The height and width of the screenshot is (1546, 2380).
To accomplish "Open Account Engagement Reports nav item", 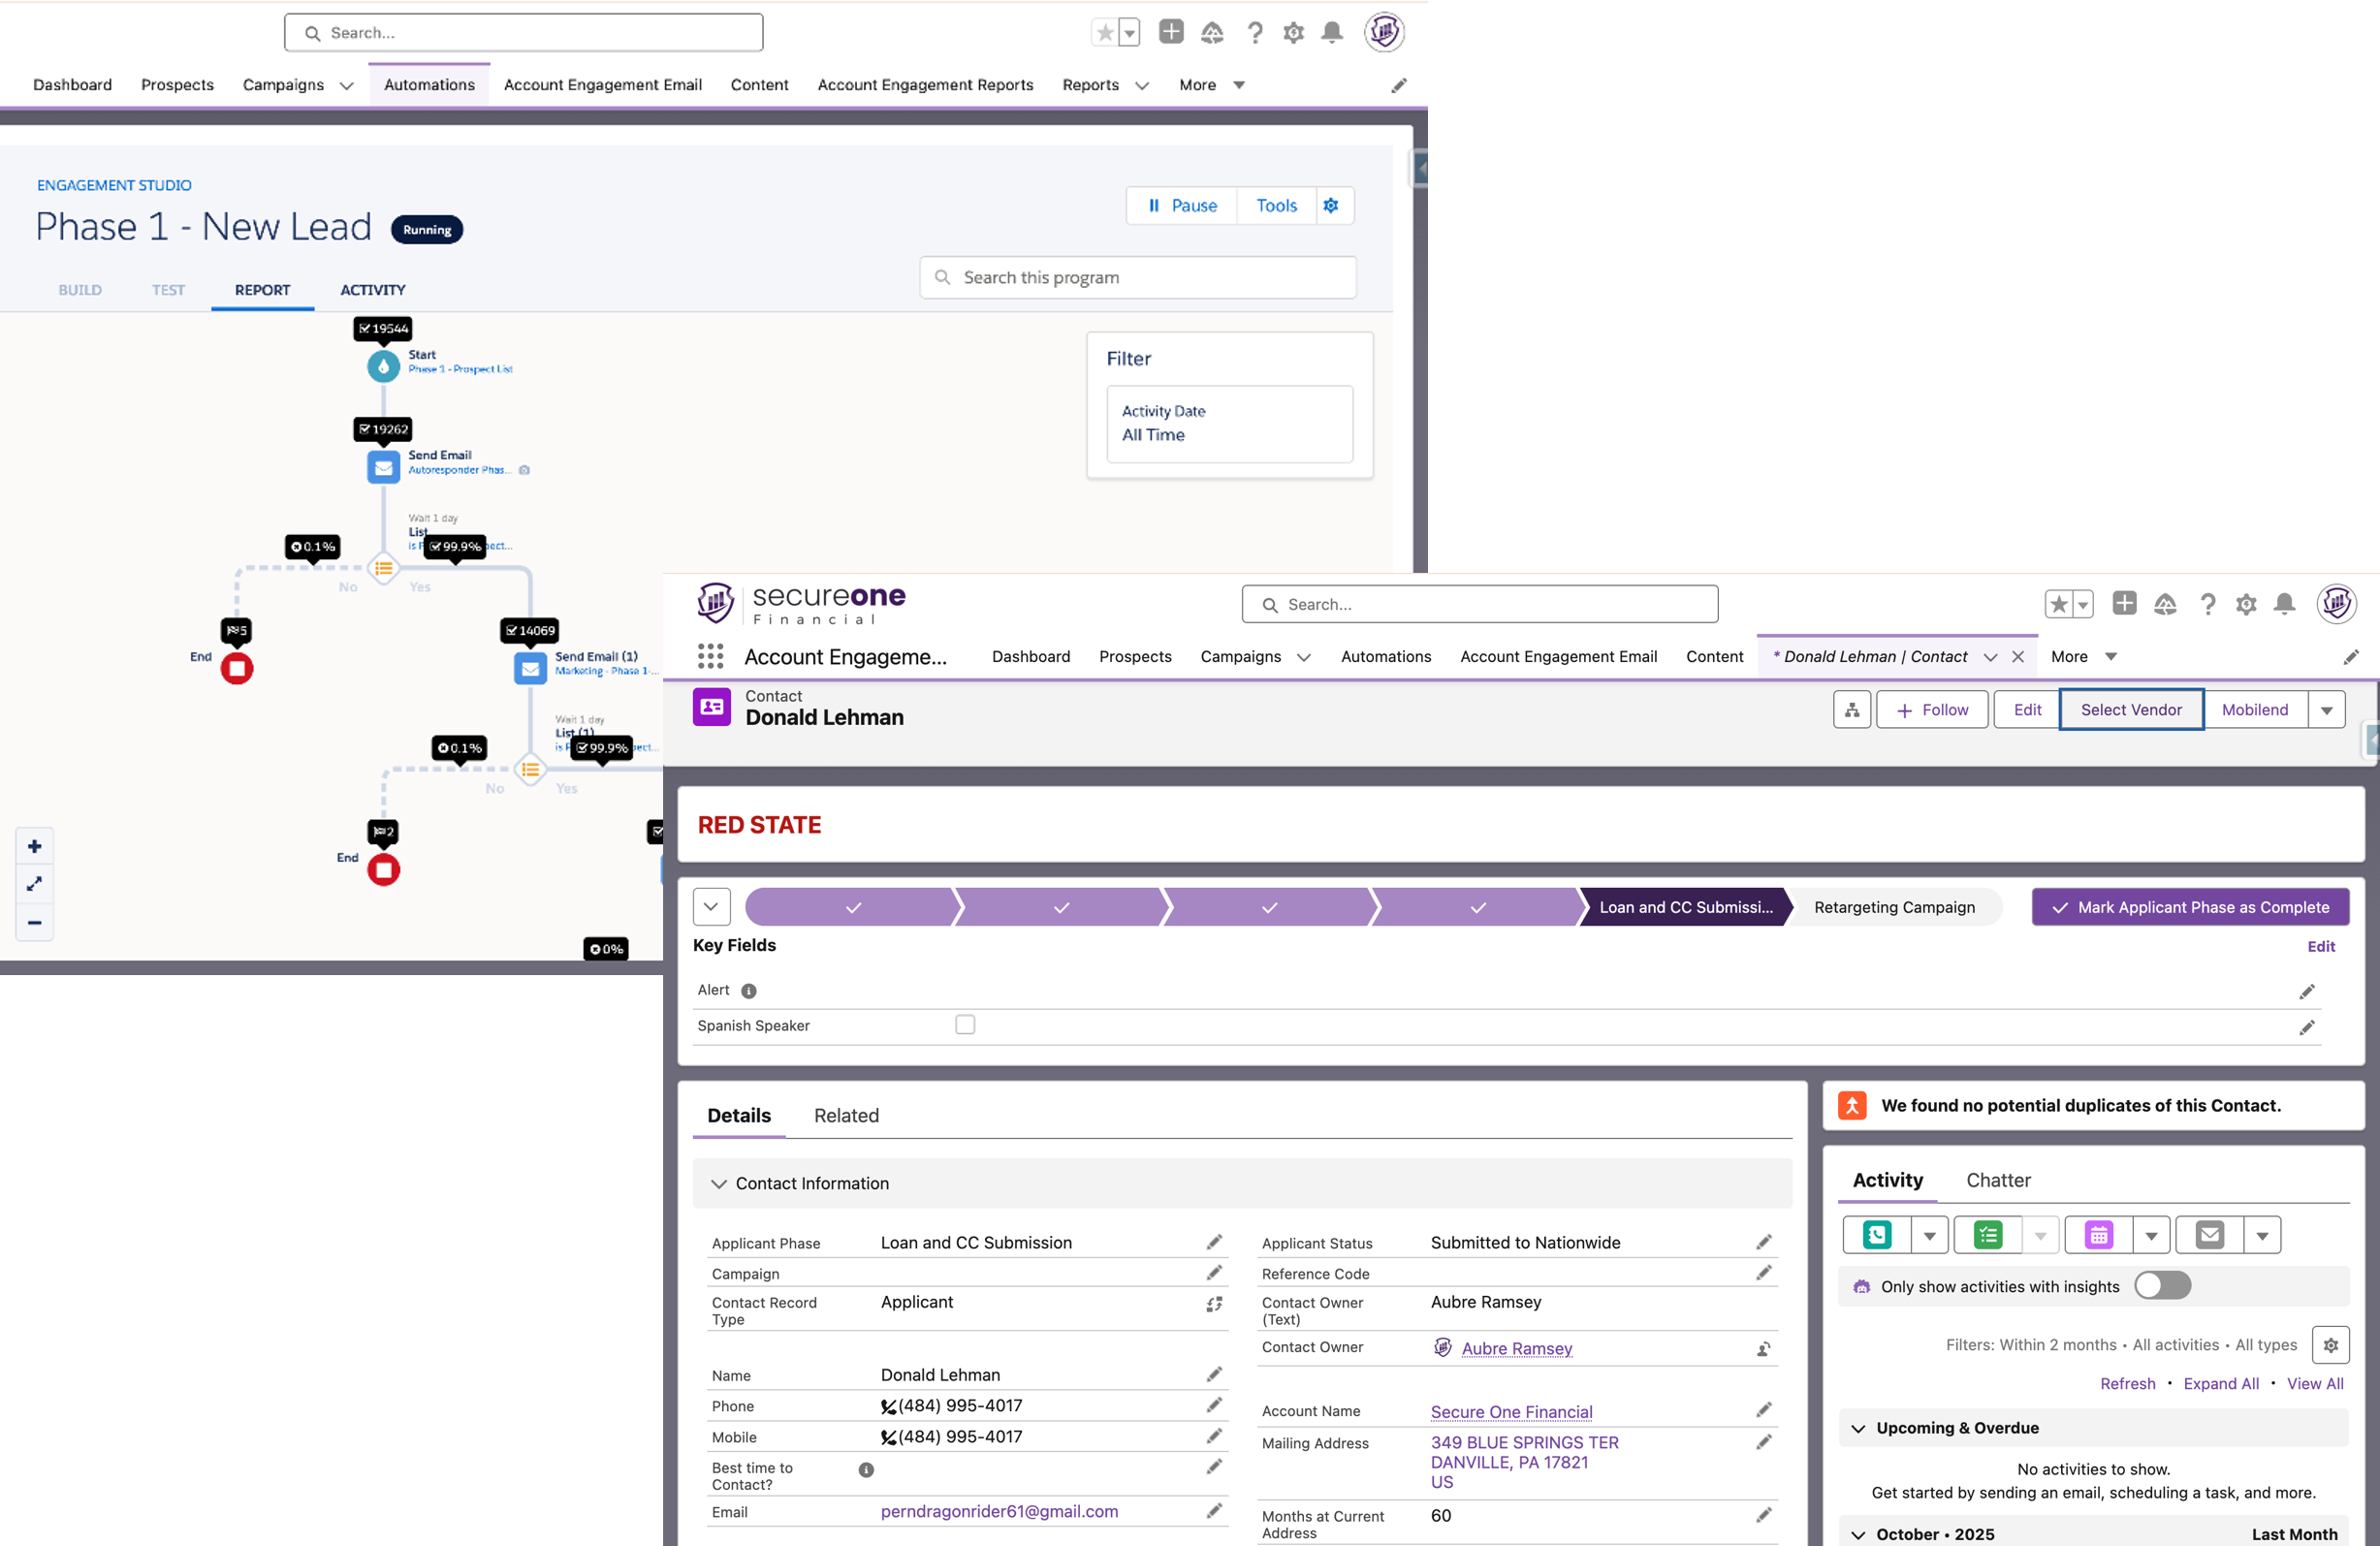I will click(x=925, y=85).
